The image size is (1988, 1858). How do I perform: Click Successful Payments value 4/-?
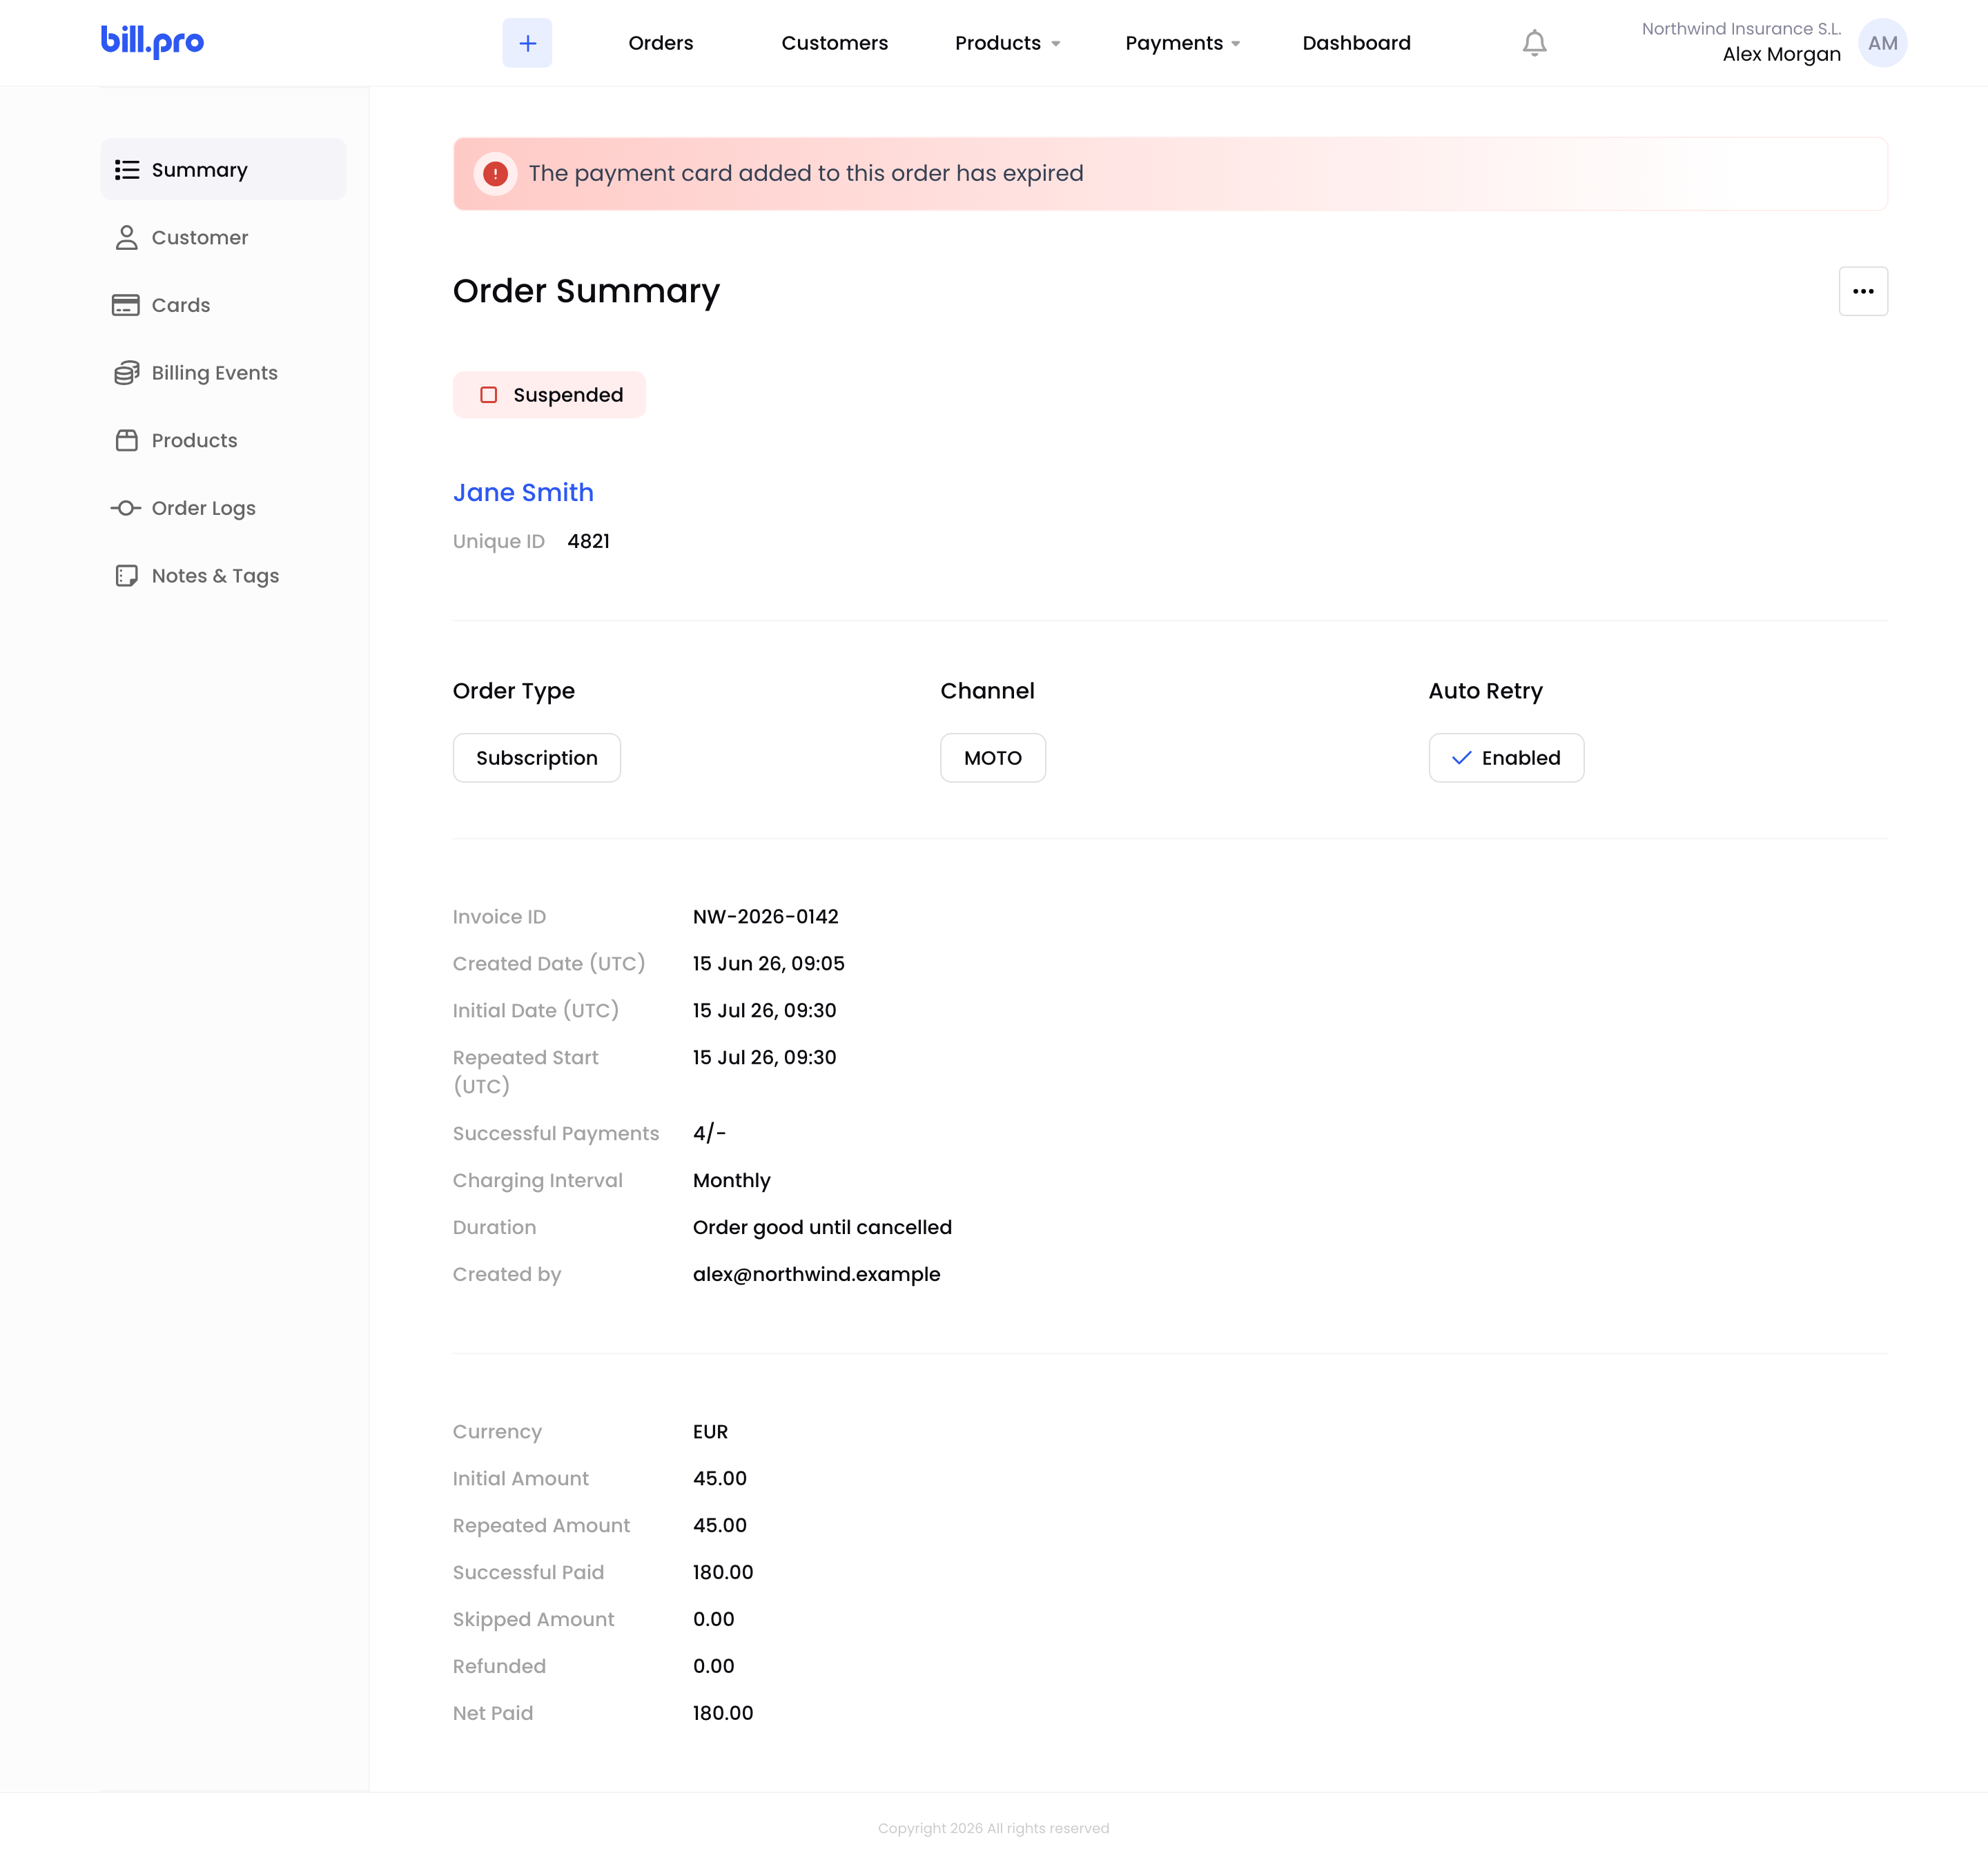[709, 1134]
